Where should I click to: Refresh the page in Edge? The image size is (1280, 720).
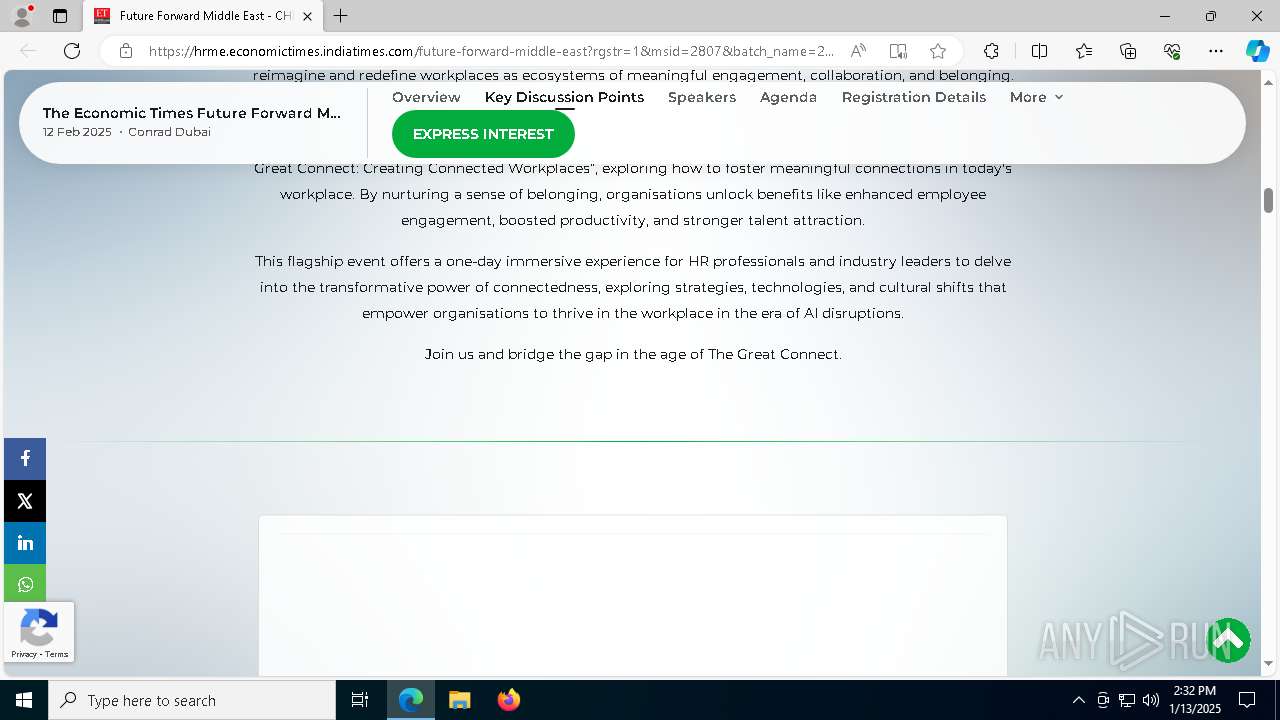[72, 51]
